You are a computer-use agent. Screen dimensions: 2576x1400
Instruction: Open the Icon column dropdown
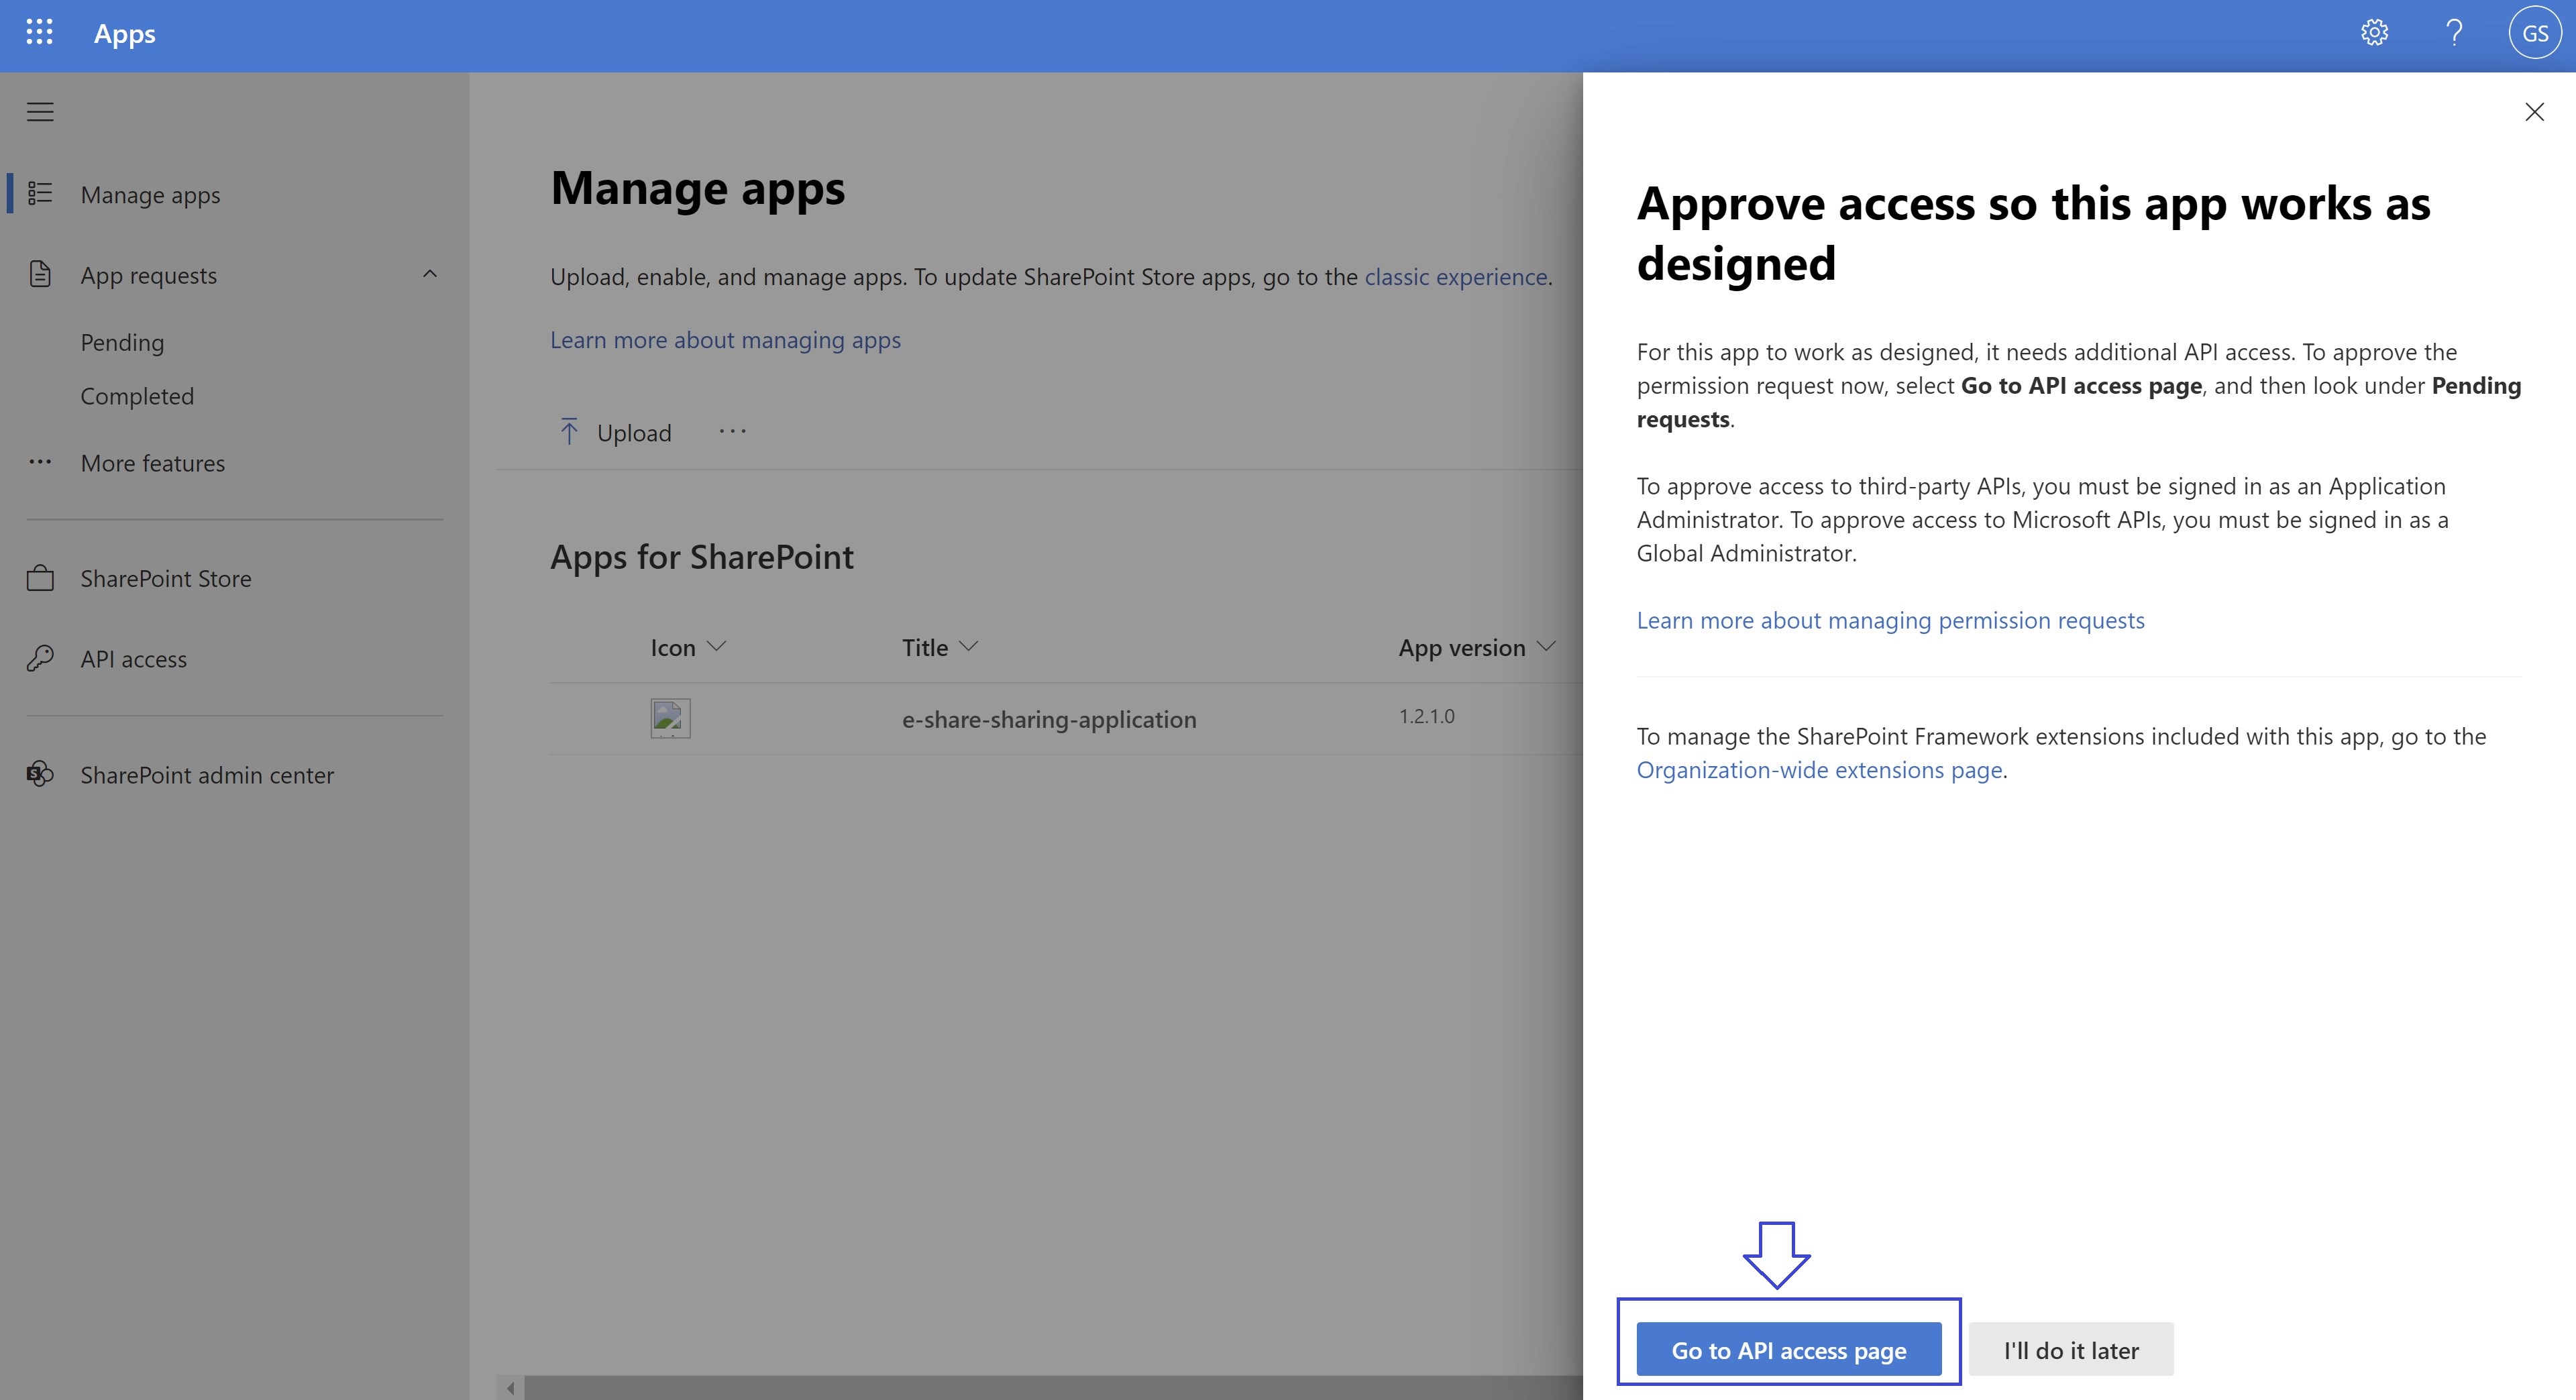coord(716,647)
